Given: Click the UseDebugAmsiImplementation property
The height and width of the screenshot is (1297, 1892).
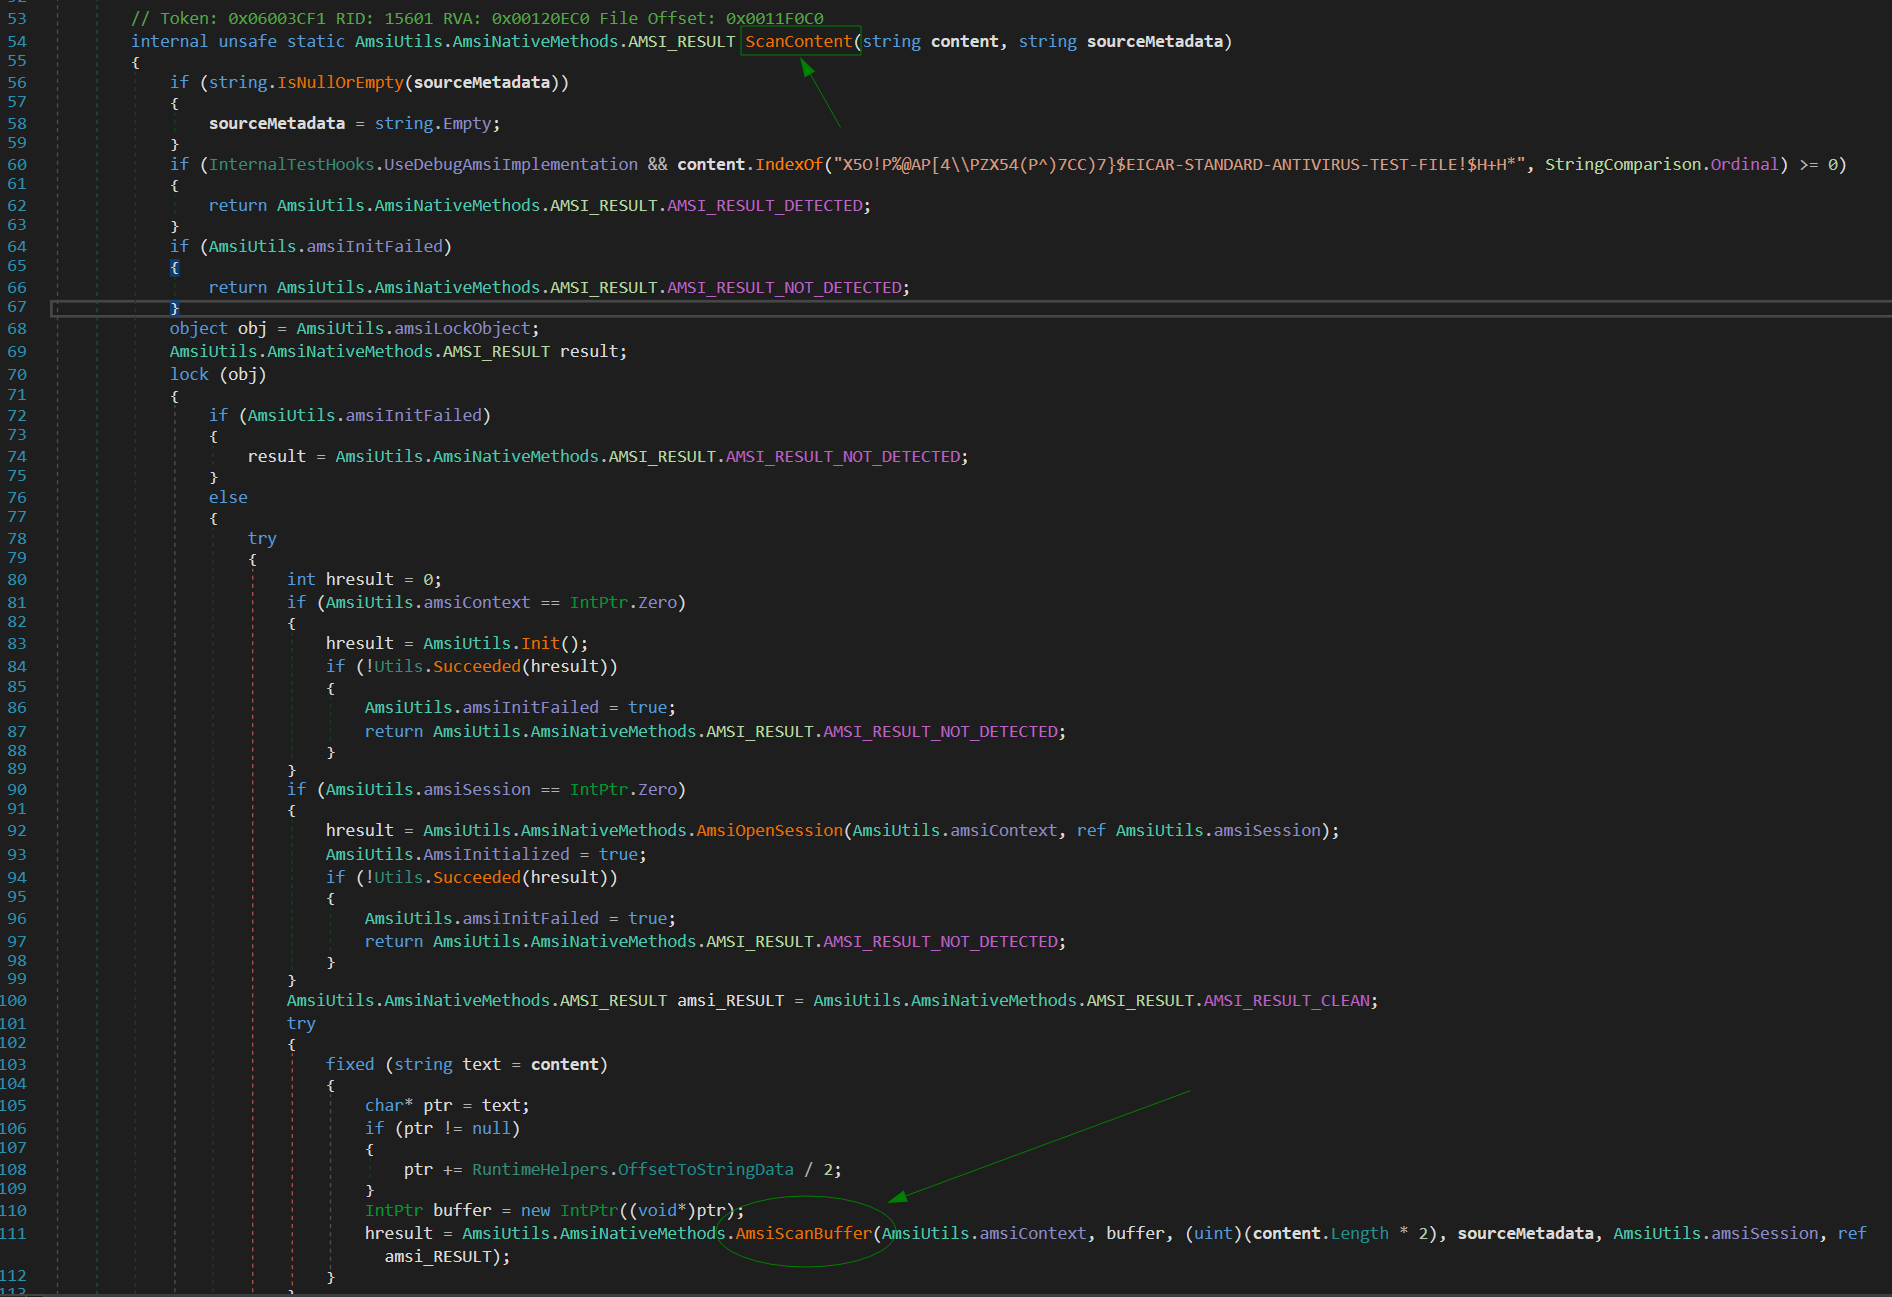Looking at the screenshot, I should point(510,164).
